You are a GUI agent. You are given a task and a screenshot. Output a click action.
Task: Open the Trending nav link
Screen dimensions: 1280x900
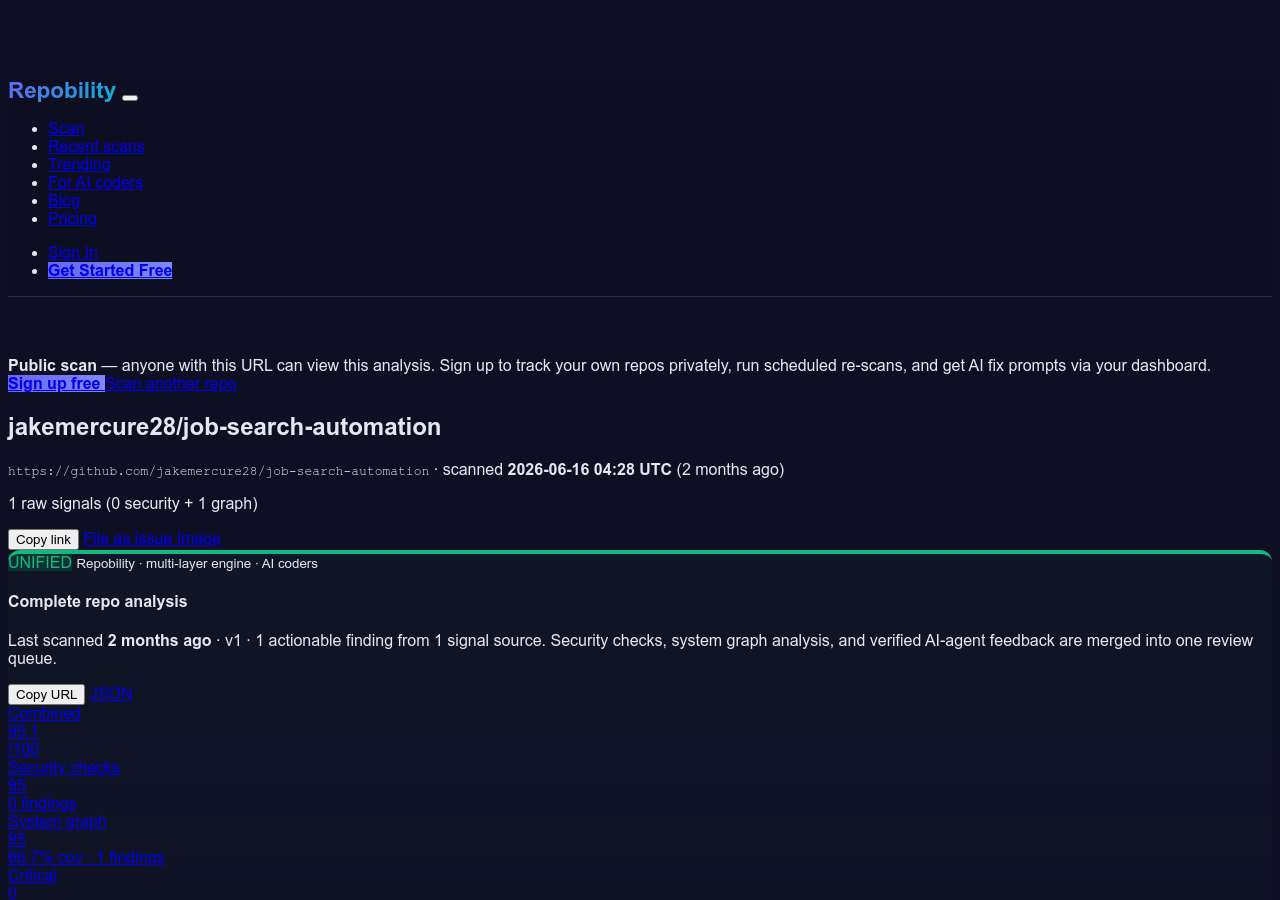point(79,164)
